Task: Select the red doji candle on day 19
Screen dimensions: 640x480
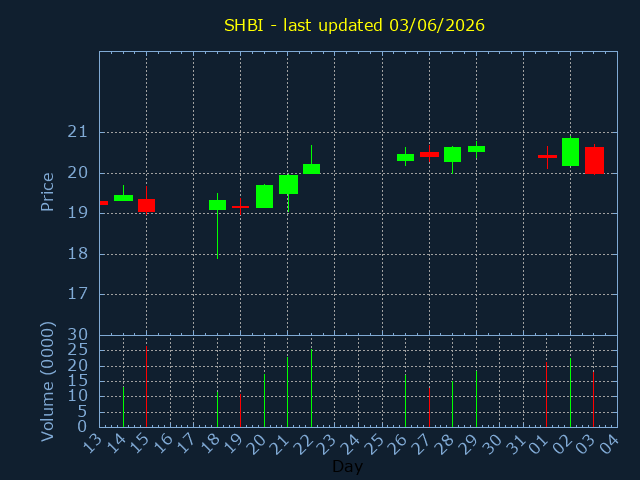Action: [x=240, y=207]
